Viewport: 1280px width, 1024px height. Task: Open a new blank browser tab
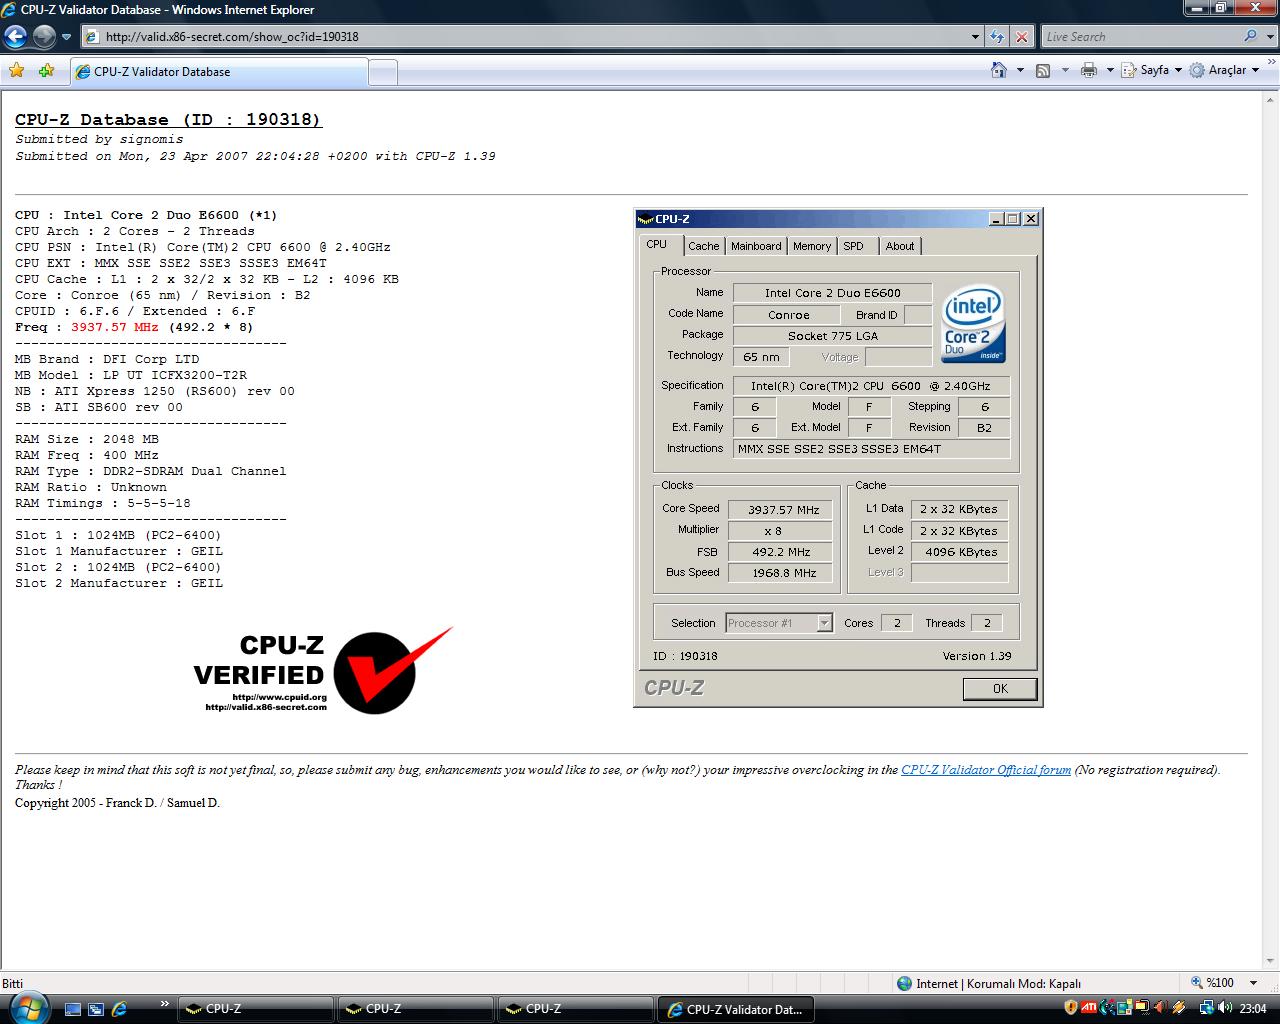pyautogui.click(x=383, y=72)
